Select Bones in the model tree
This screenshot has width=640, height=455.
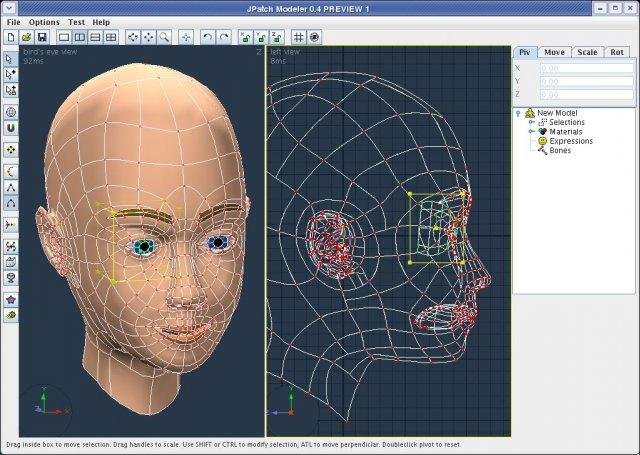tap(560, 150)
